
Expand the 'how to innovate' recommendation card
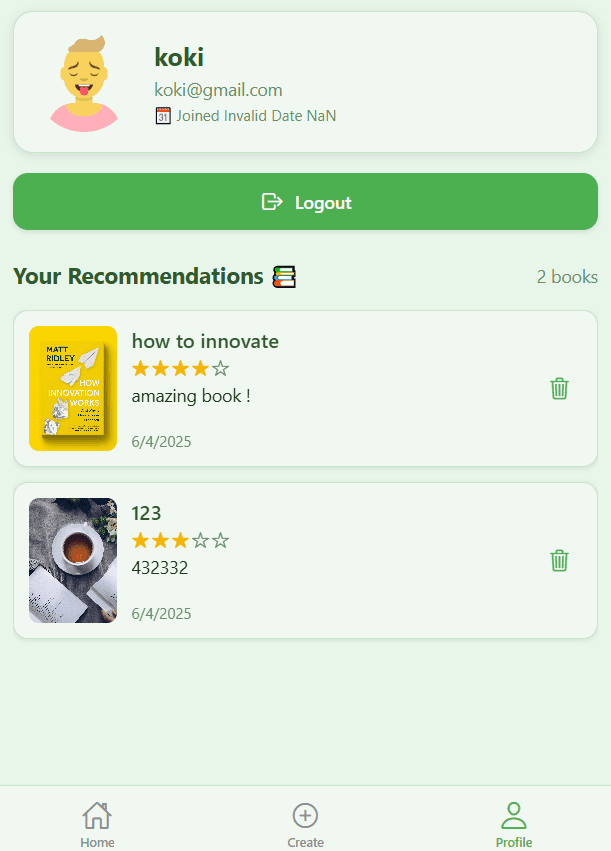[305, 389]
